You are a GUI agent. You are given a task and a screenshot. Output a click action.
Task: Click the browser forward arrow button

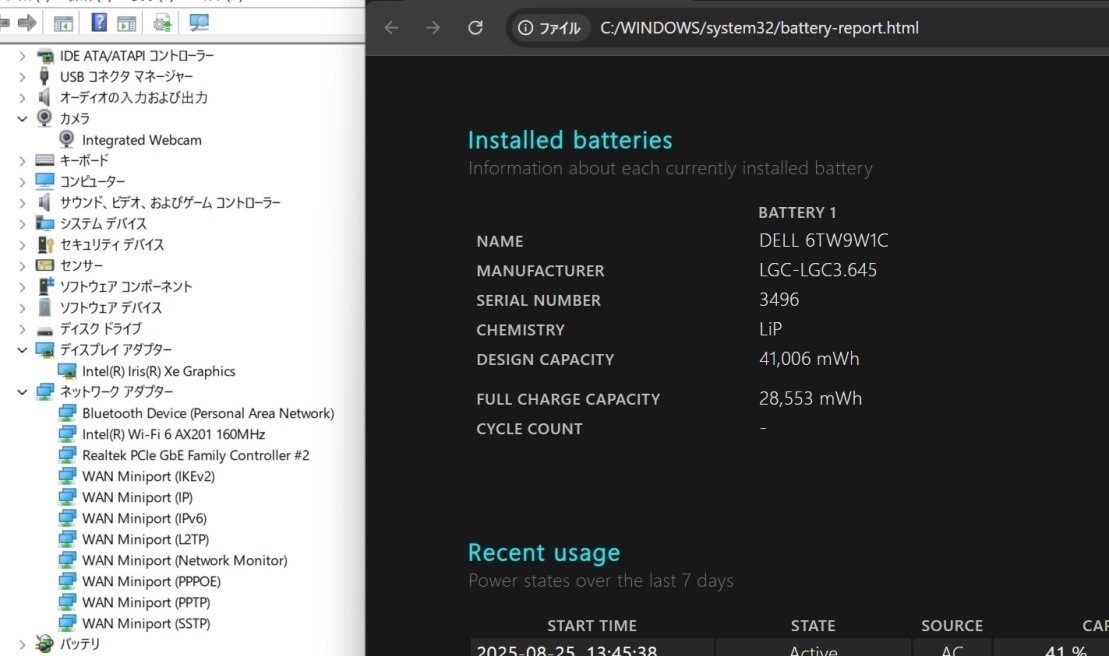pos(433,28)
